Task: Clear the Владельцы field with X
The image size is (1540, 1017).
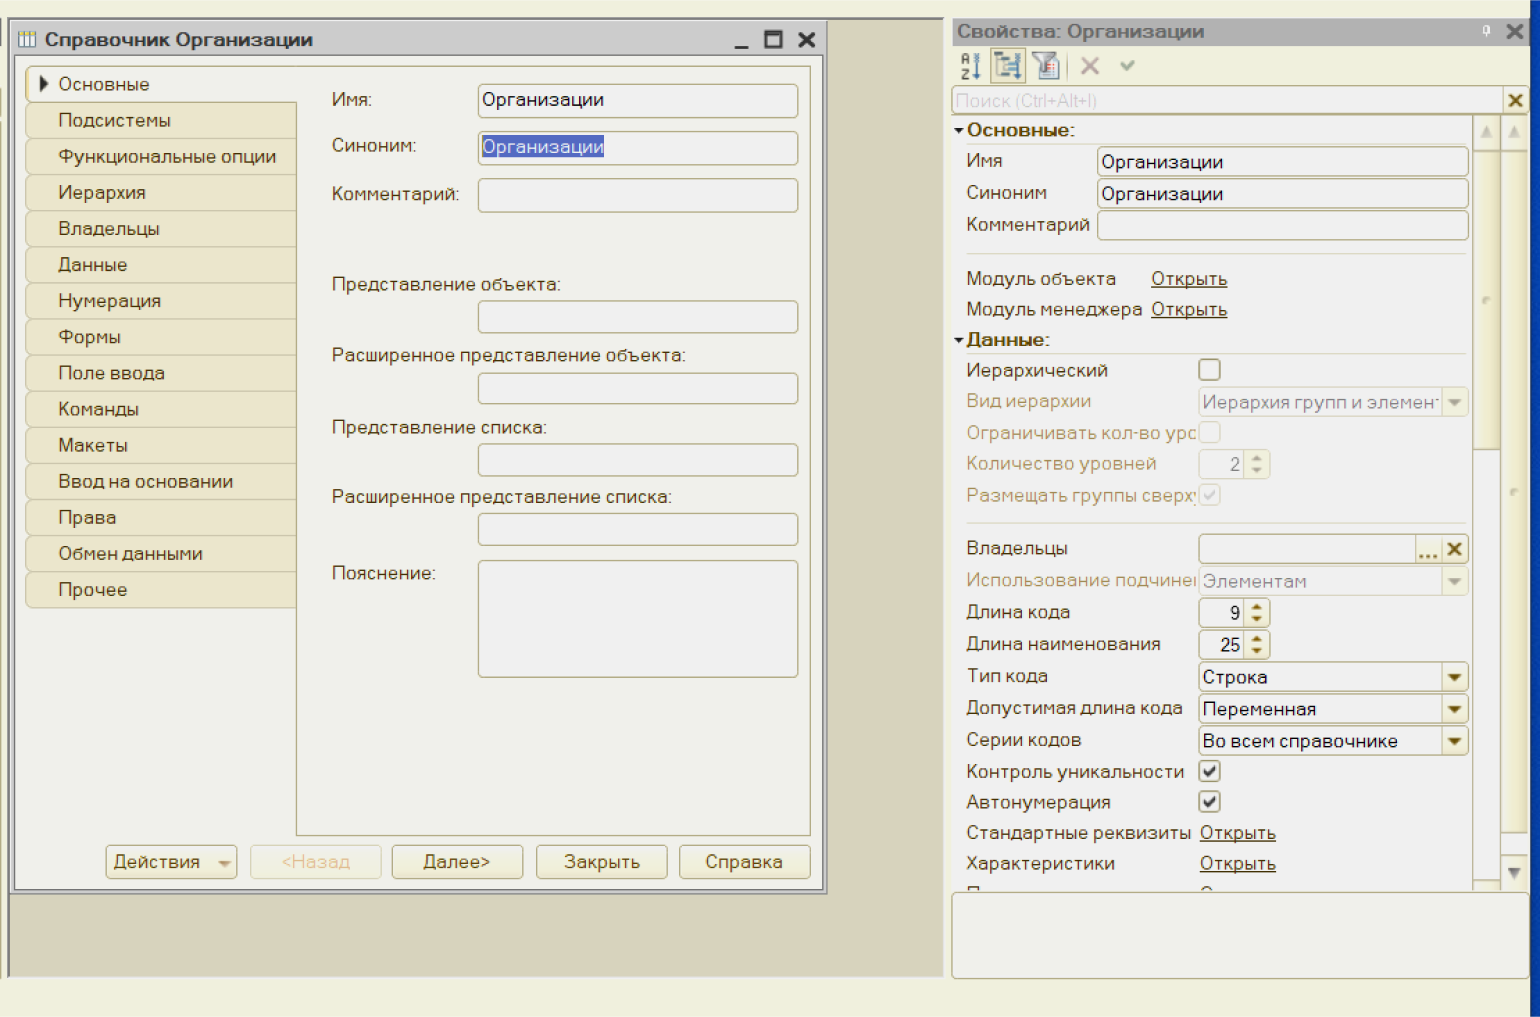Action: [x=1455, y=549]
